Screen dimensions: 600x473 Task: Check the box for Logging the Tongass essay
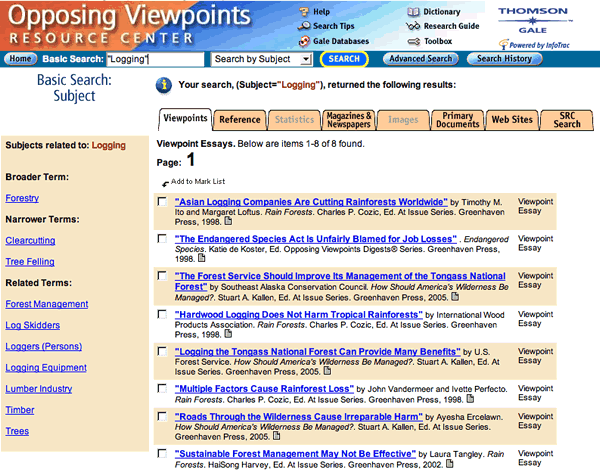point(162,352)
